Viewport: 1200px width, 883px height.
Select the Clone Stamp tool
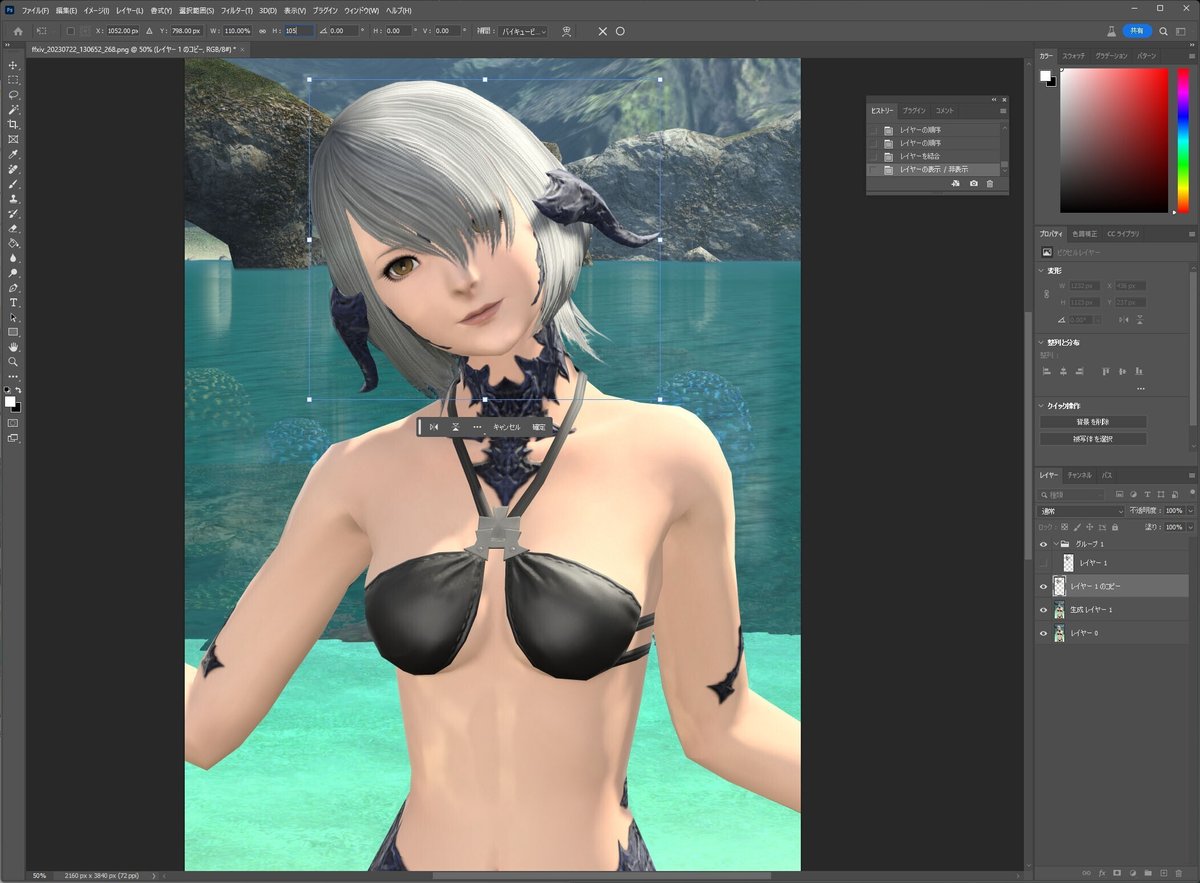[x=13, y=199]
